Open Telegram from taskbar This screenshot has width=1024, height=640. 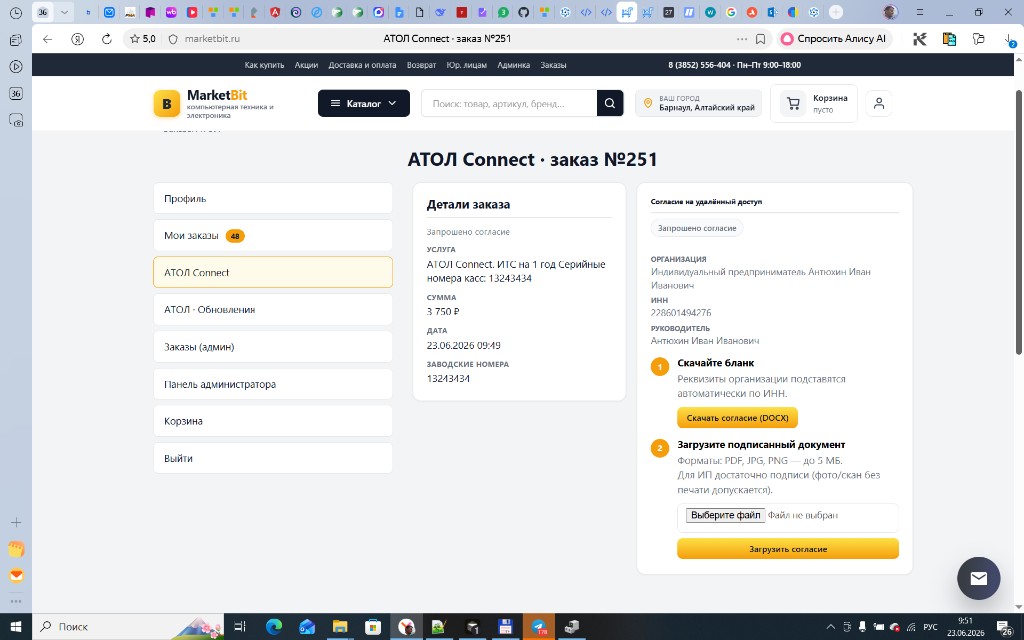(x=538, y=627)
